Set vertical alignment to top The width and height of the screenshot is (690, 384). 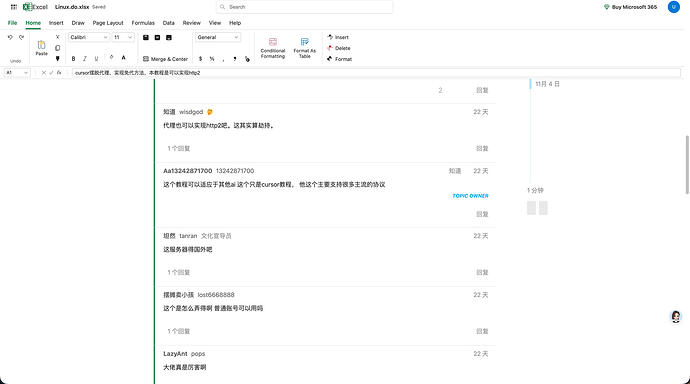coord(146,37)
